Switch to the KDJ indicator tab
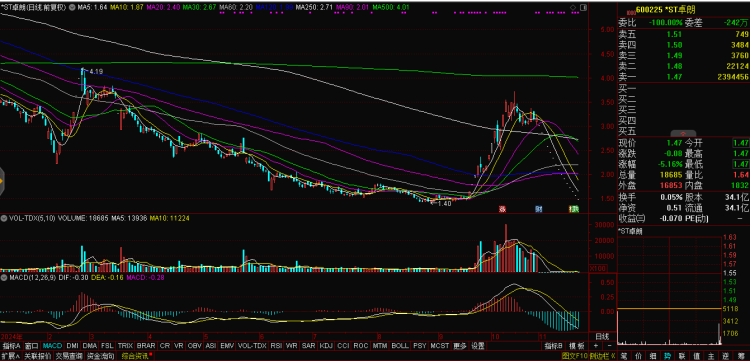Screen dimensions: 750x361 [326, 346]
